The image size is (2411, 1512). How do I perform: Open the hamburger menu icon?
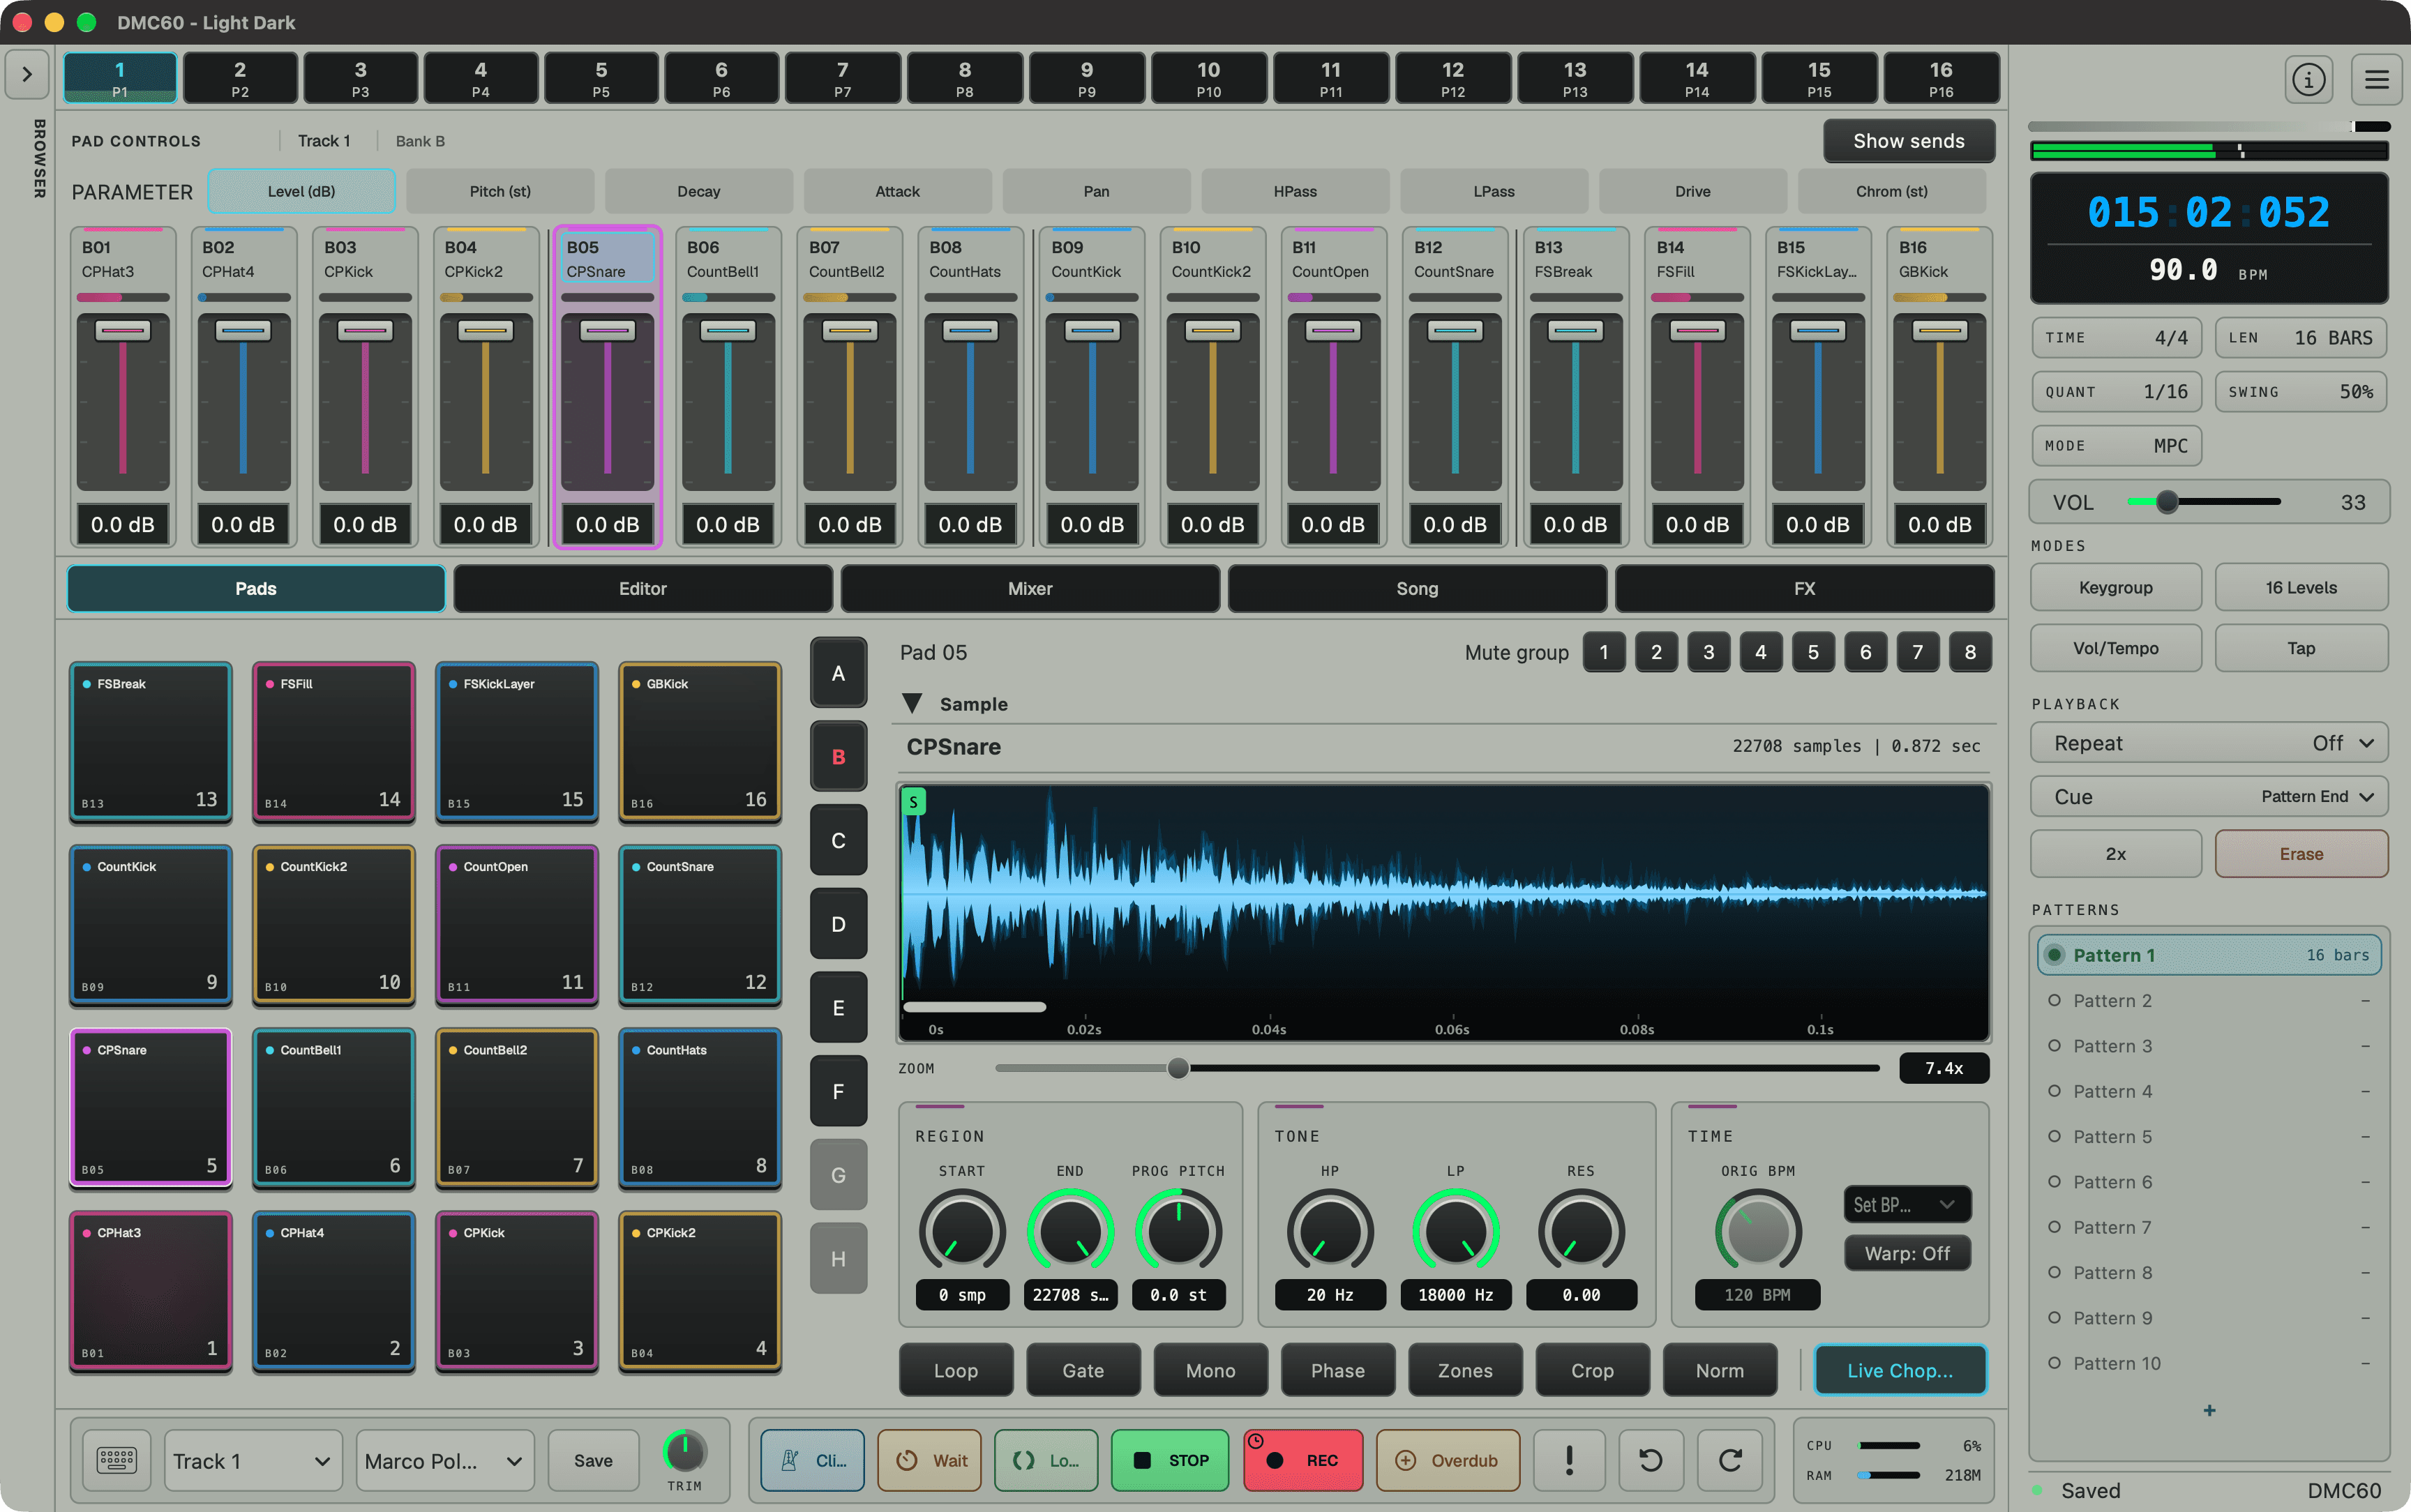[2377, 79]
